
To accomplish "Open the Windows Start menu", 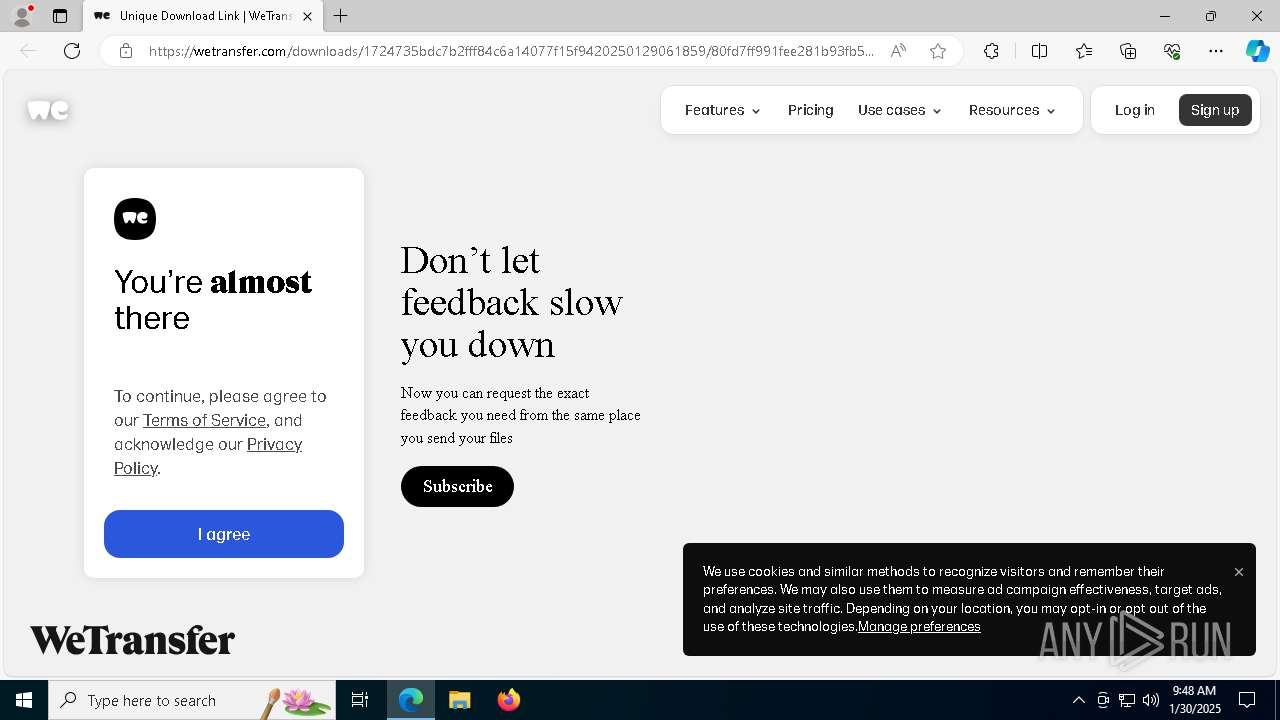I will 24,700.
